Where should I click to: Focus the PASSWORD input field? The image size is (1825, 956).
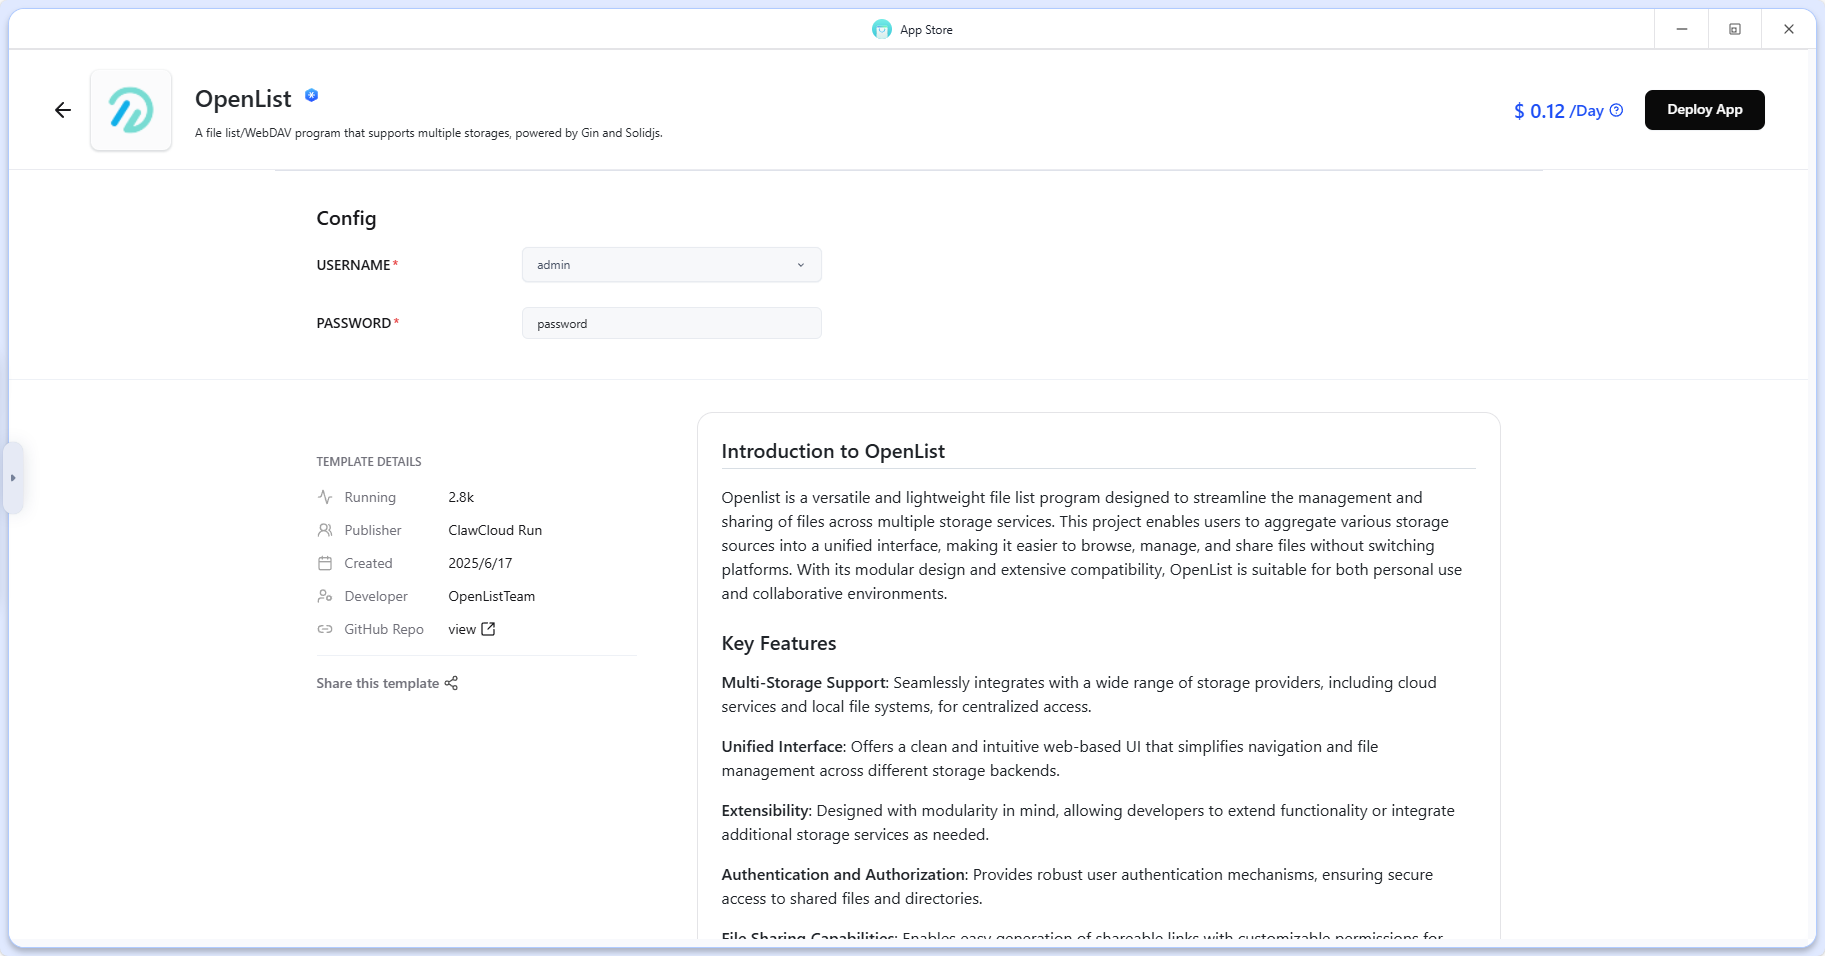click(671, 323)
